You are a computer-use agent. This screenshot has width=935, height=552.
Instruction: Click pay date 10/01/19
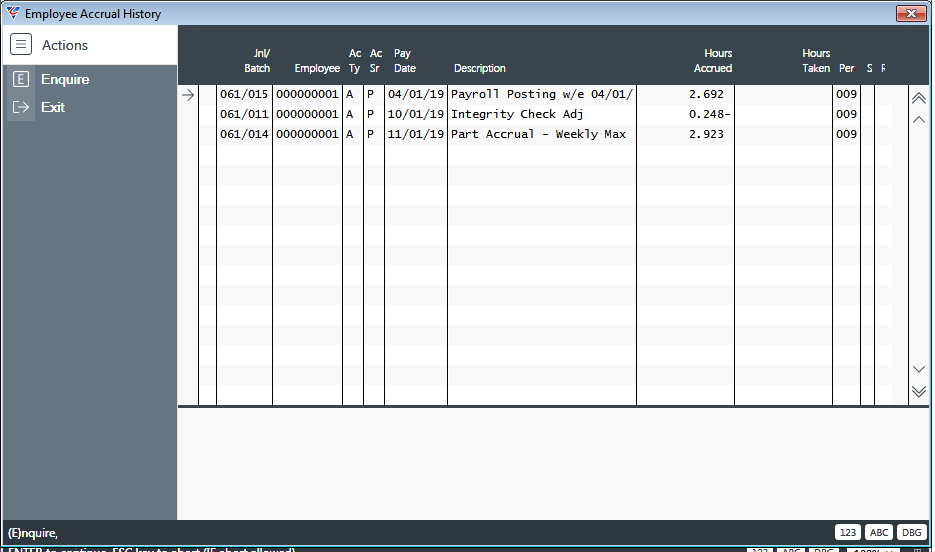click(416, 114)
